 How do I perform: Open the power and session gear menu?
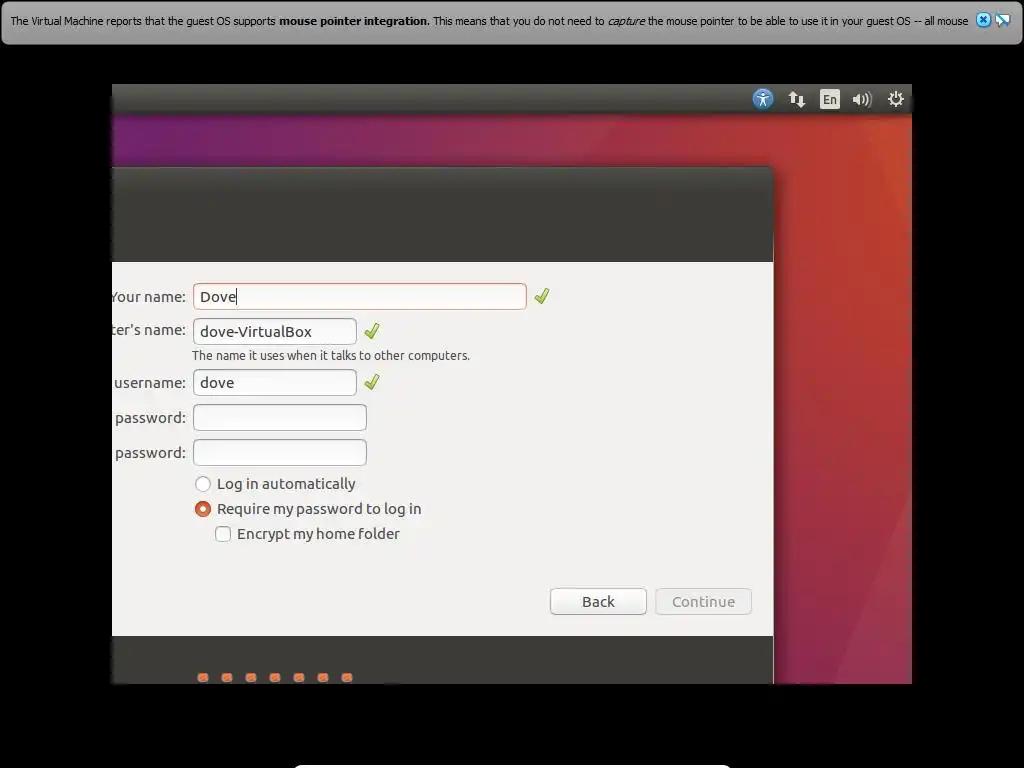click(x=895, y=99)
